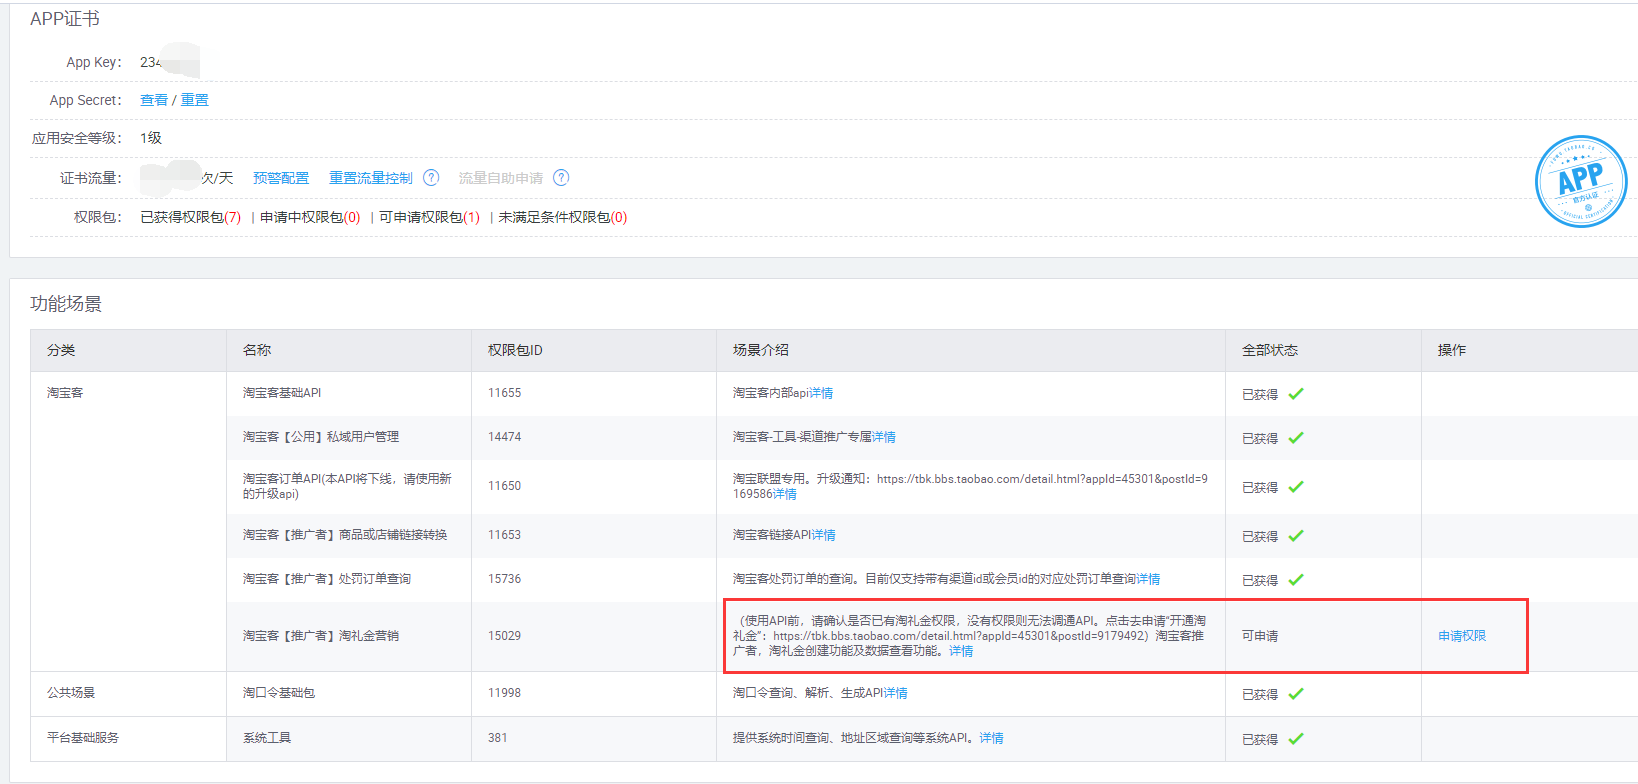The image size is (1638, 784).
Task: Click the APP证书 section heading
Action: [x=65, y=19]
